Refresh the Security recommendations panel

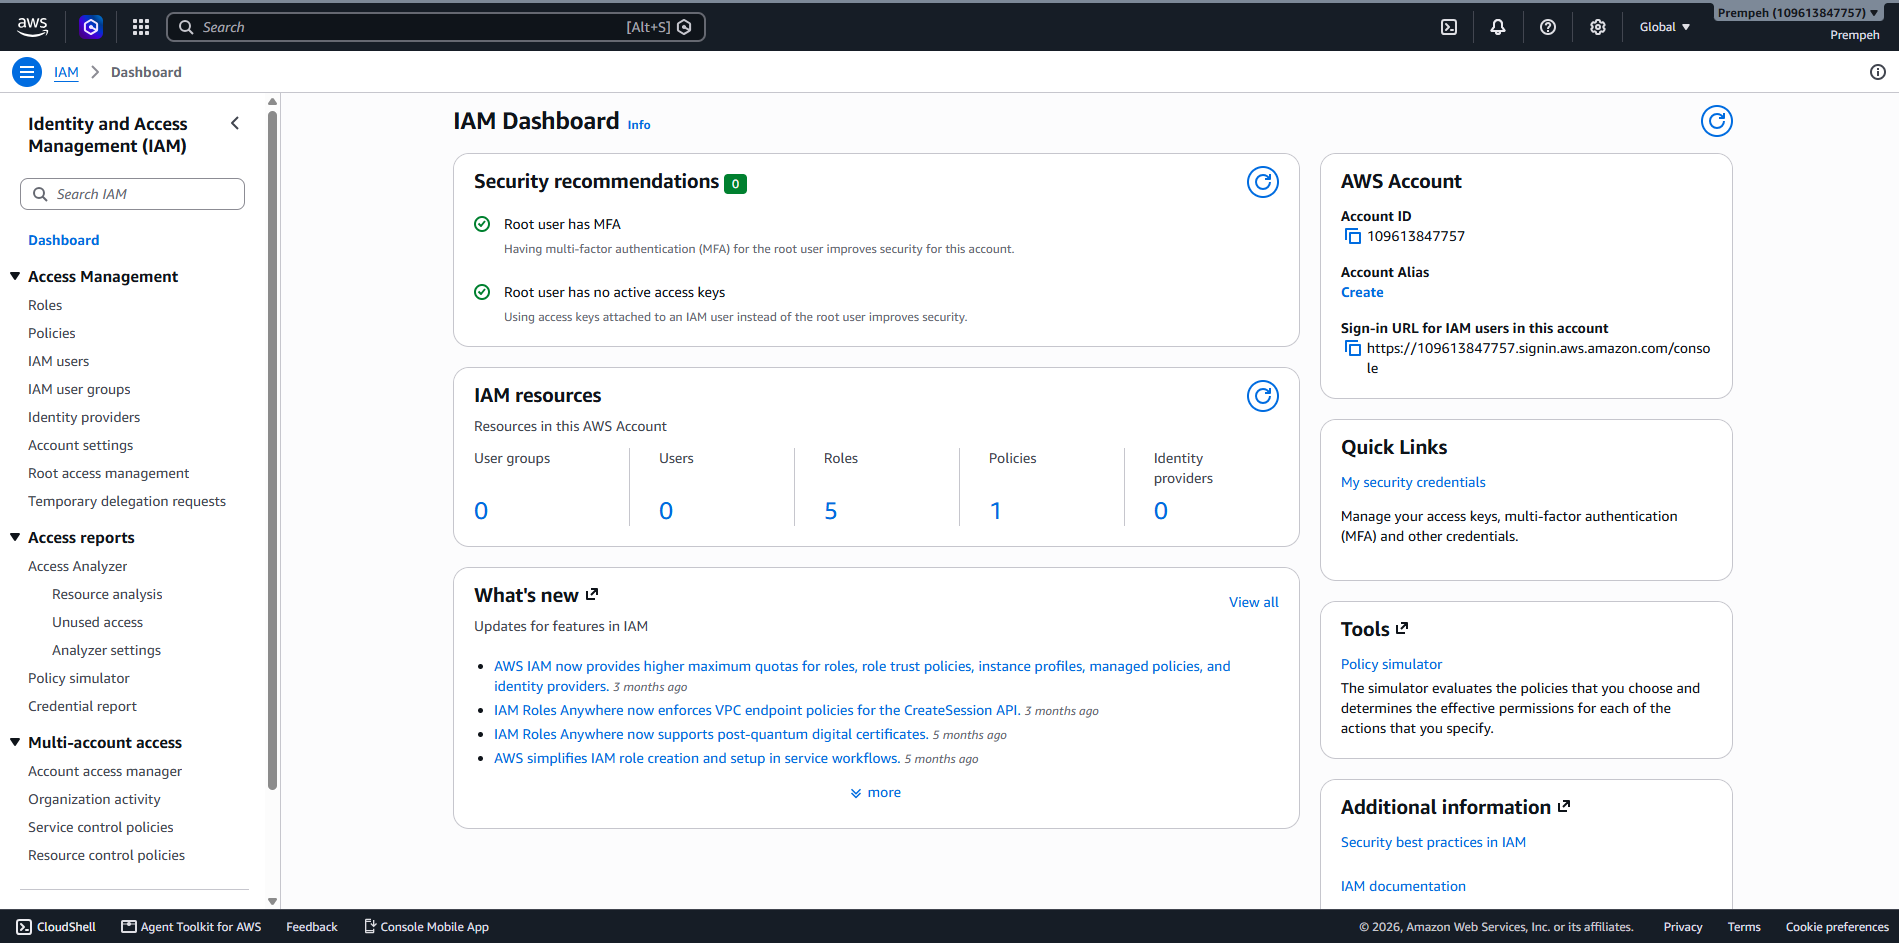[1263, 182]
